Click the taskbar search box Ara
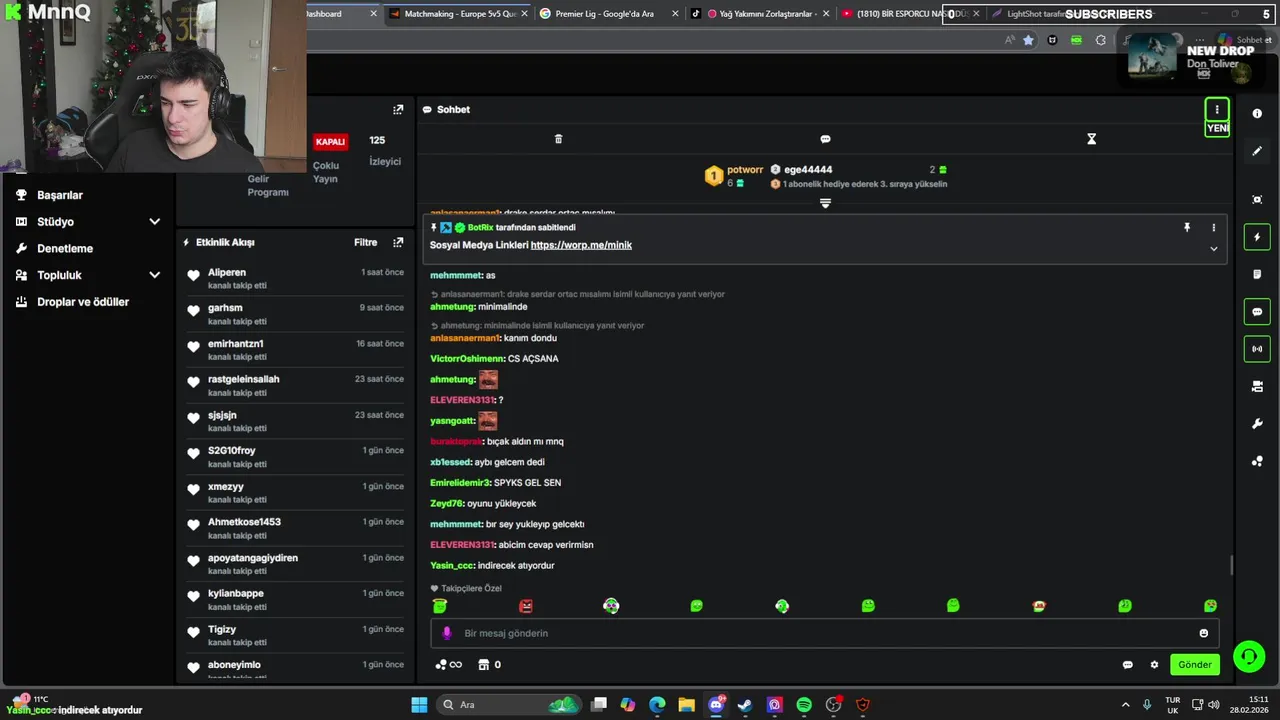1280x720 pixels. coord(510,705)
